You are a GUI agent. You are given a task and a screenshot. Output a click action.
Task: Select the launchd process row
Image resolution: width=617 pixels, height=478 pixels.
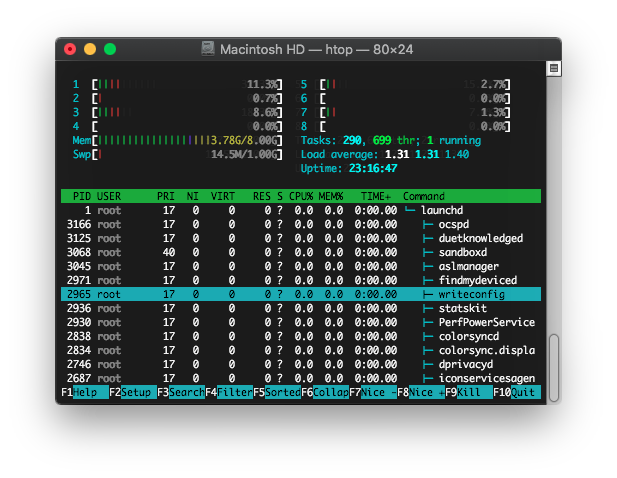pyautogui.click(x=301, y=210)
